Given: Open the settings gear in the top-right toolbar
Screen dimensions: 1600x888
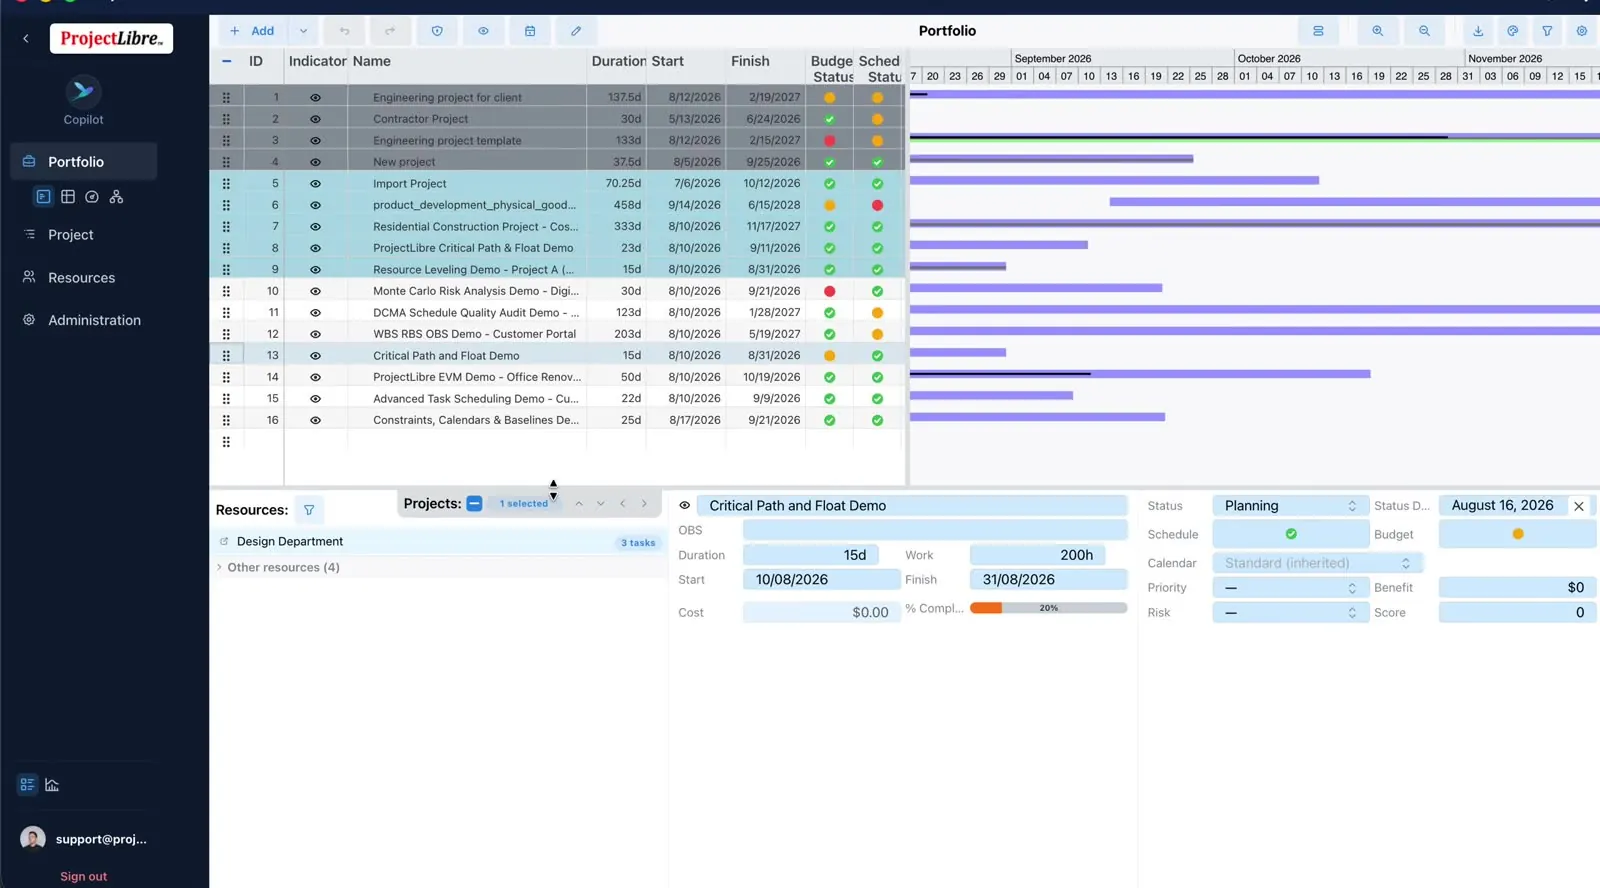Looking at the screenshot, I should click(1582, 31).
